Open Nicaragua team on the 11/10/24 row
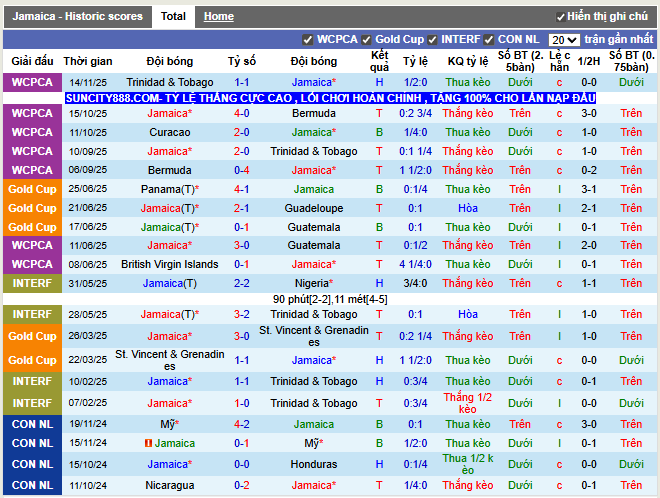The width and height of the screenshot is (660, 498). tap(170, 485)
